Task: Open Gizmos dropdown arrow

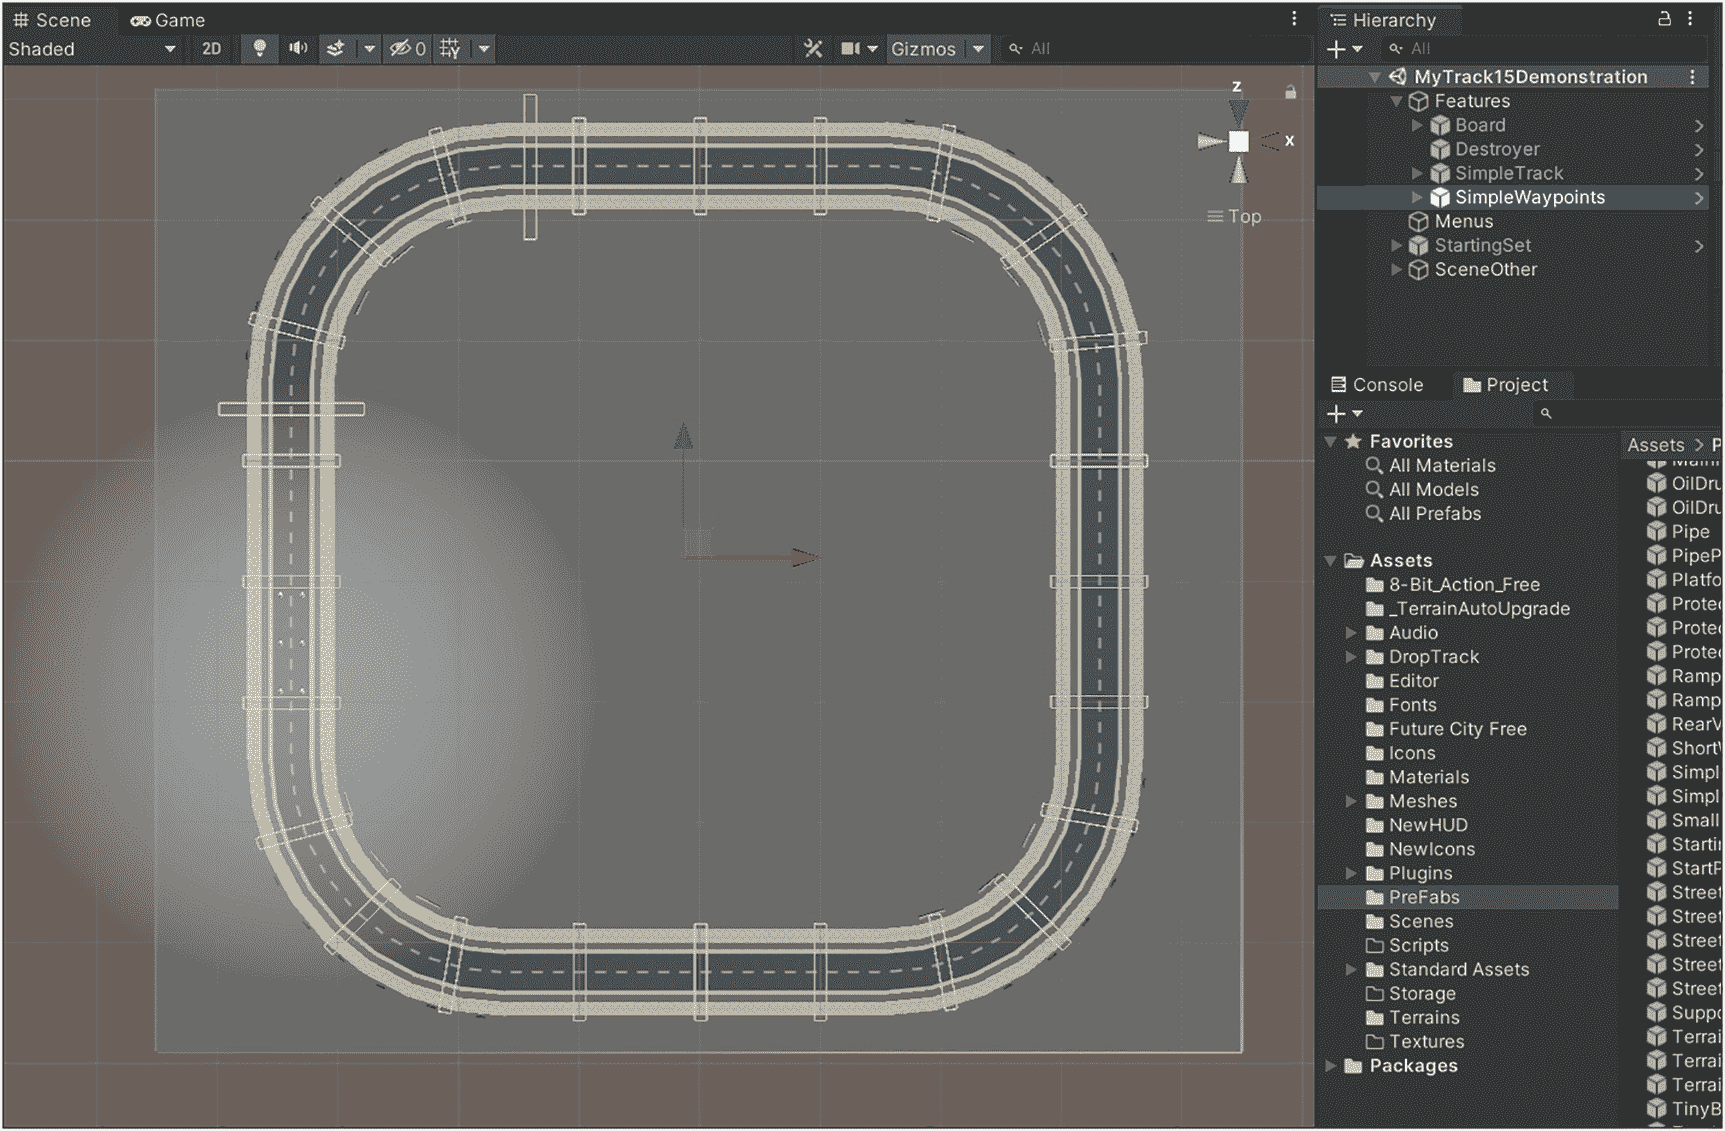Action: click(979, 48)
